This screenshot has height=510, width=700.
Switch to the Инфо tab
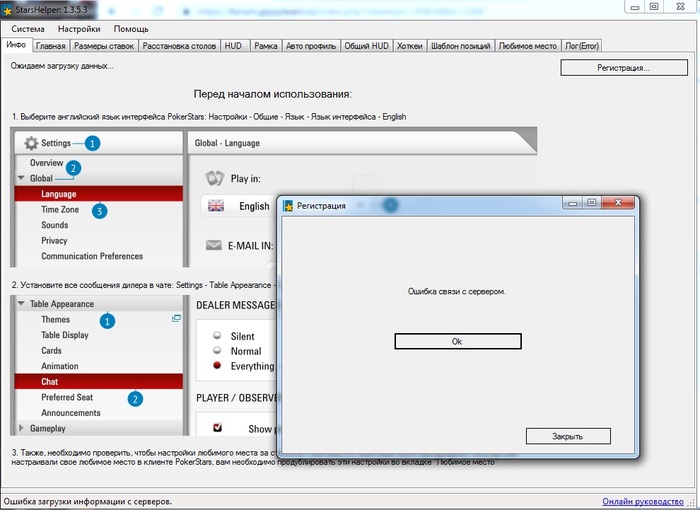pyautogui.click(x=16, y=45)
